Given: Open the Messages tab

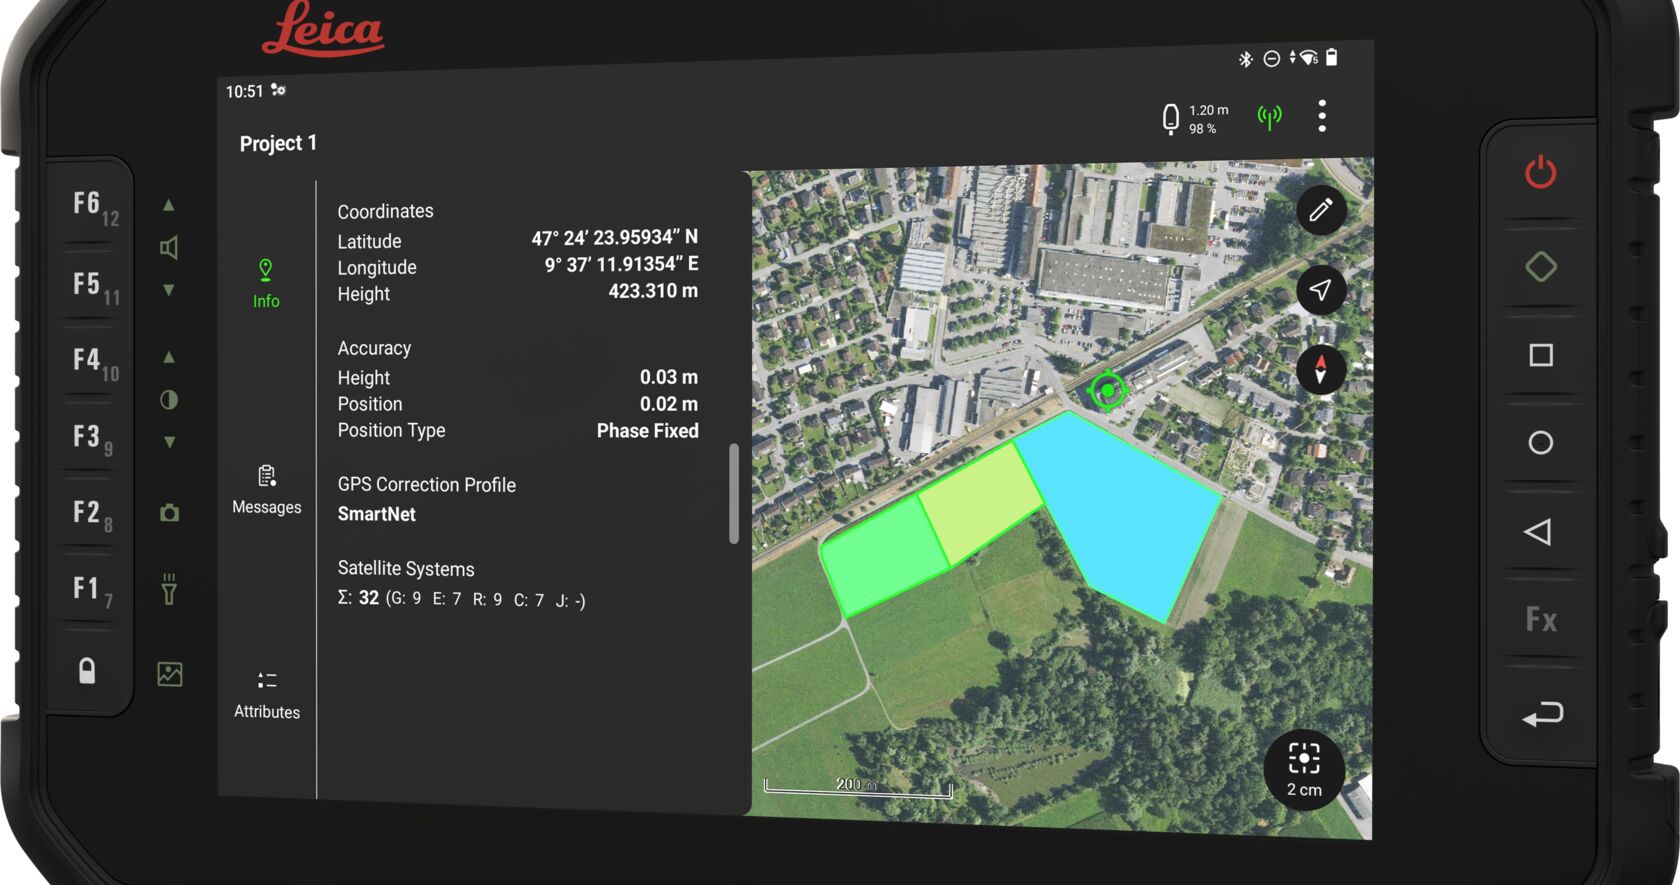Looking at the screenshot, I should tap(266, 489).
